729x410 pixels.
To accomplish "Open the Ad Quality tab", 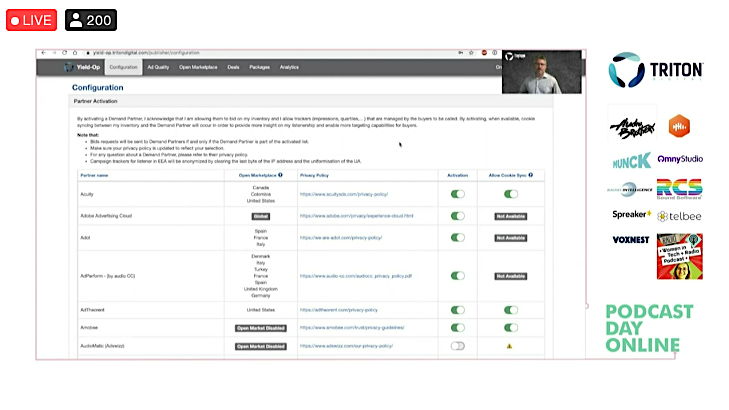I will coord(158,67).
